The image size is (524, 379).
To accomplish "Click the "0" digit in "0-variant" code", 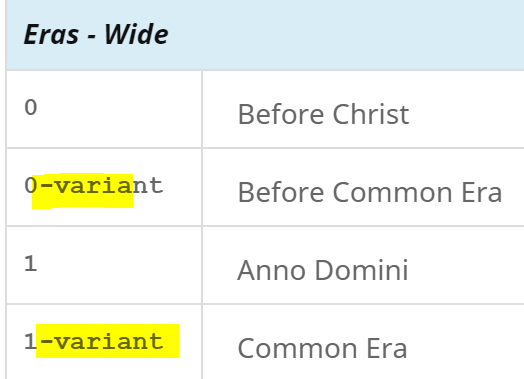I will coord(30,185).
